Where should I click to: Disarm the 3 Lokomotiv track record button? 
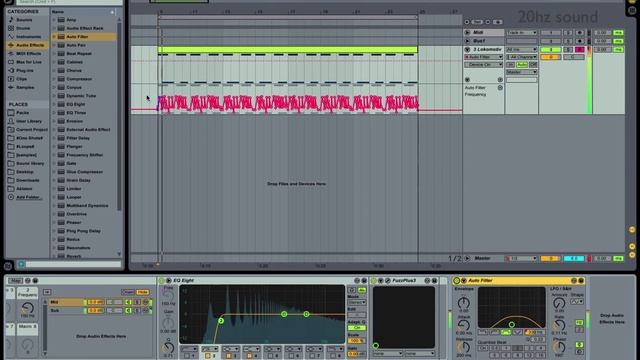click(x=579, y=49)
